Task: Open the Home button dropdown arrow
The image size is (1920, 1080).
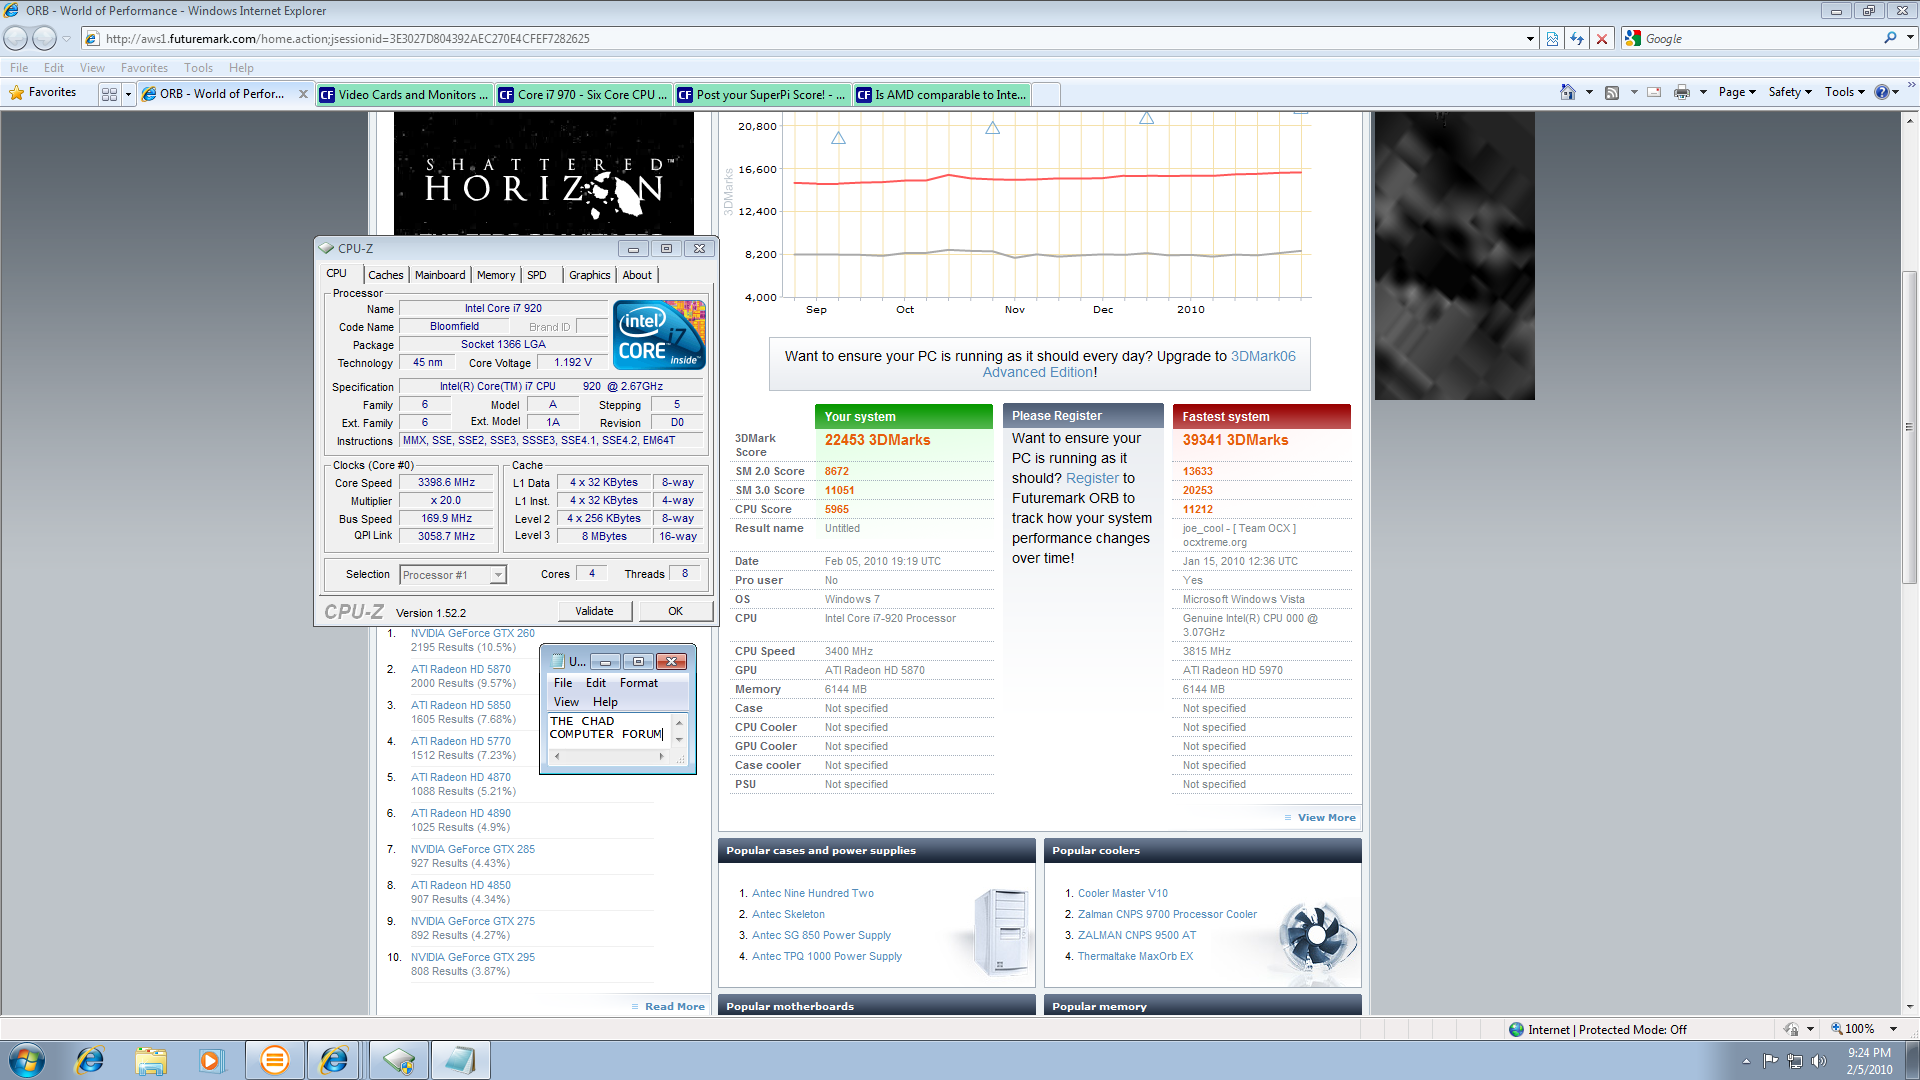Action: [x=1589, y=92]
